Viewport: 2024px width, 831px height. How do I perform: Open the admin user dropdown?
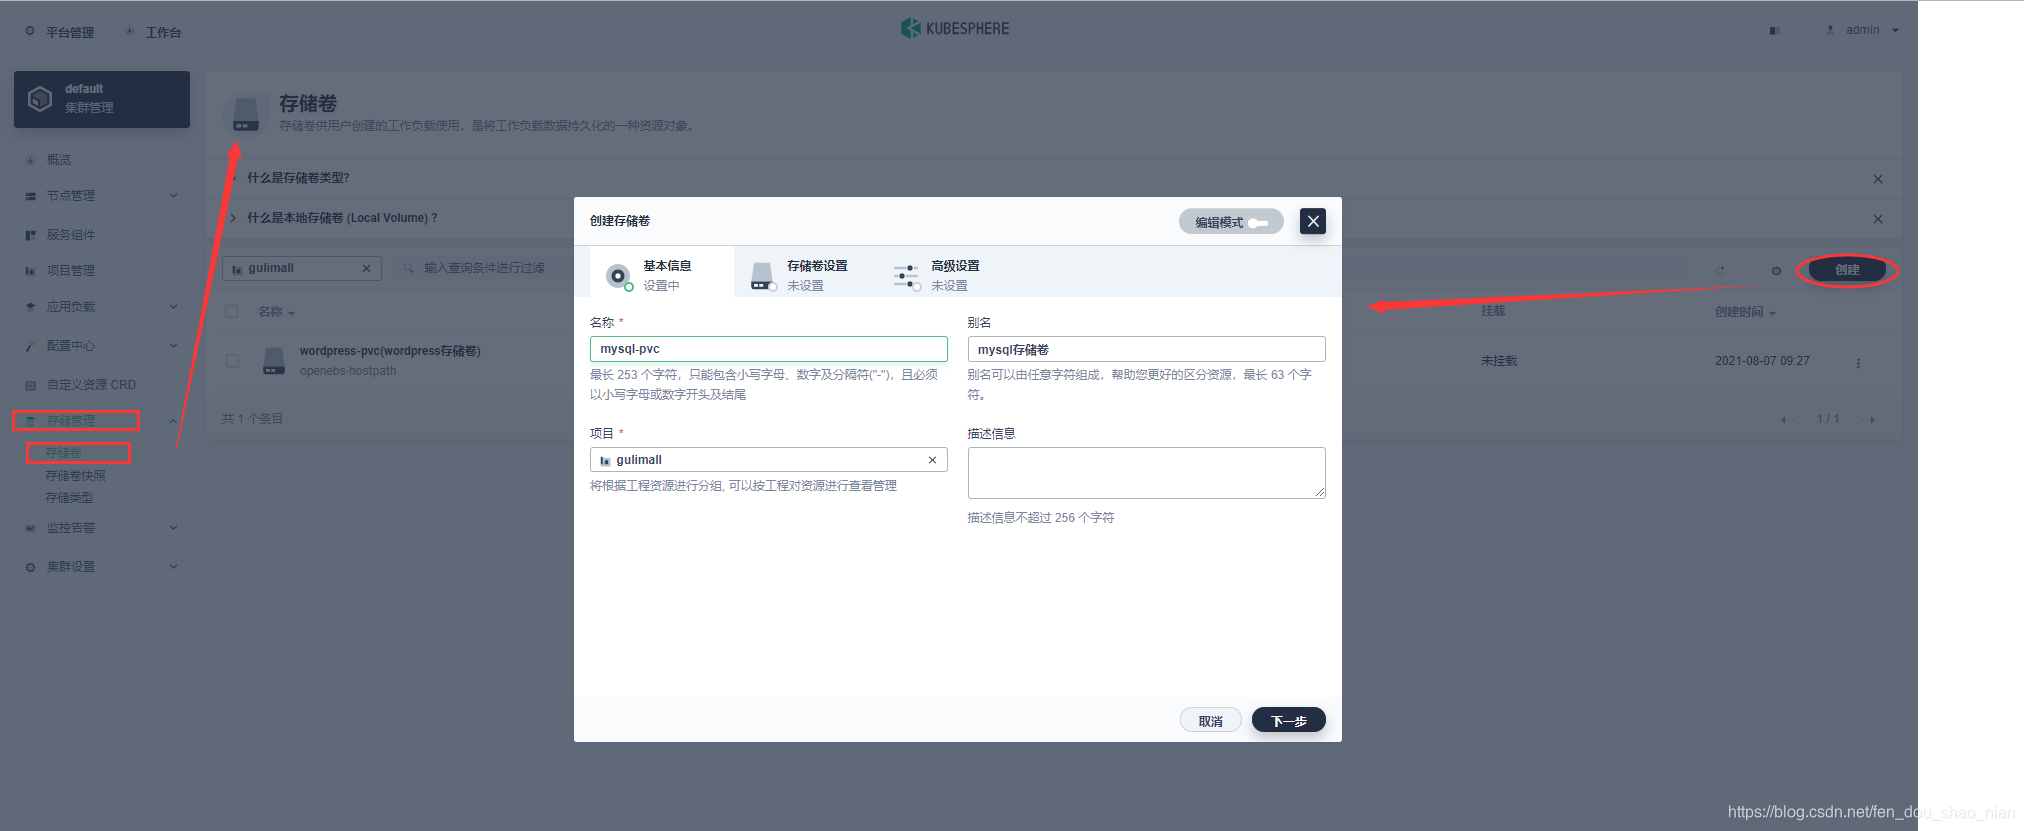[x=1862, y=30]
